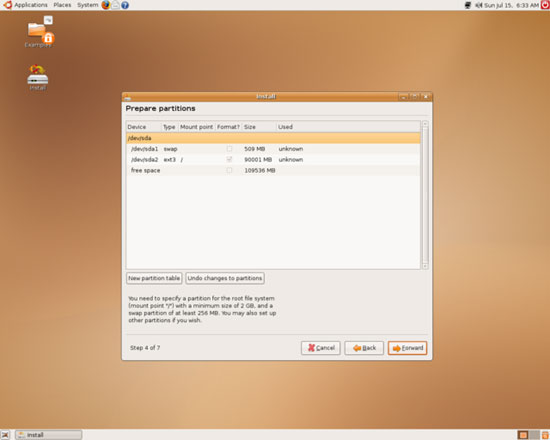Click Undo changes to partitions button
This screenshot has width=550, height=440.
coord(225,278)
